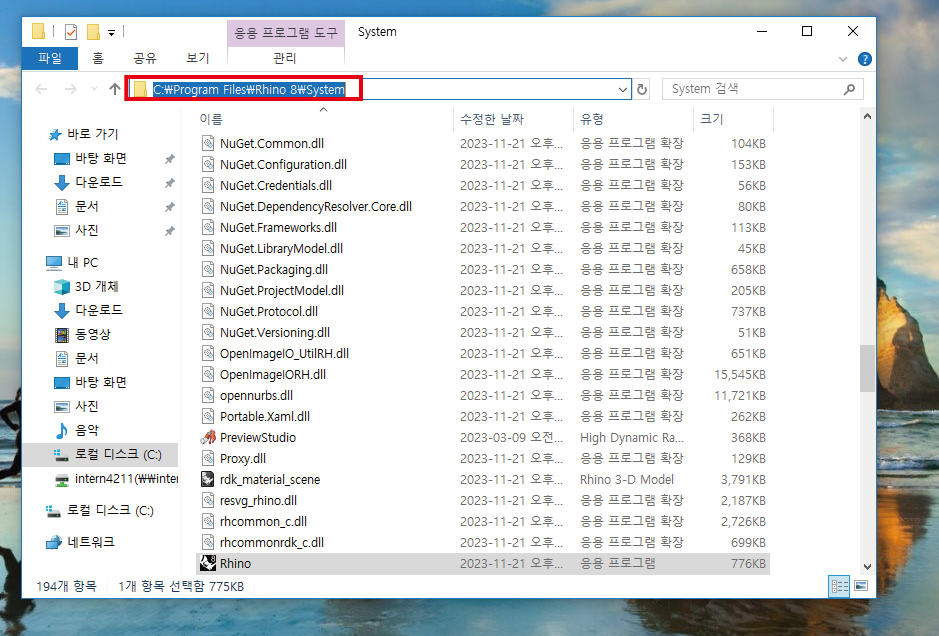Go back with the left arrow button
Screen dimensions: 939x636
(41, 89)
